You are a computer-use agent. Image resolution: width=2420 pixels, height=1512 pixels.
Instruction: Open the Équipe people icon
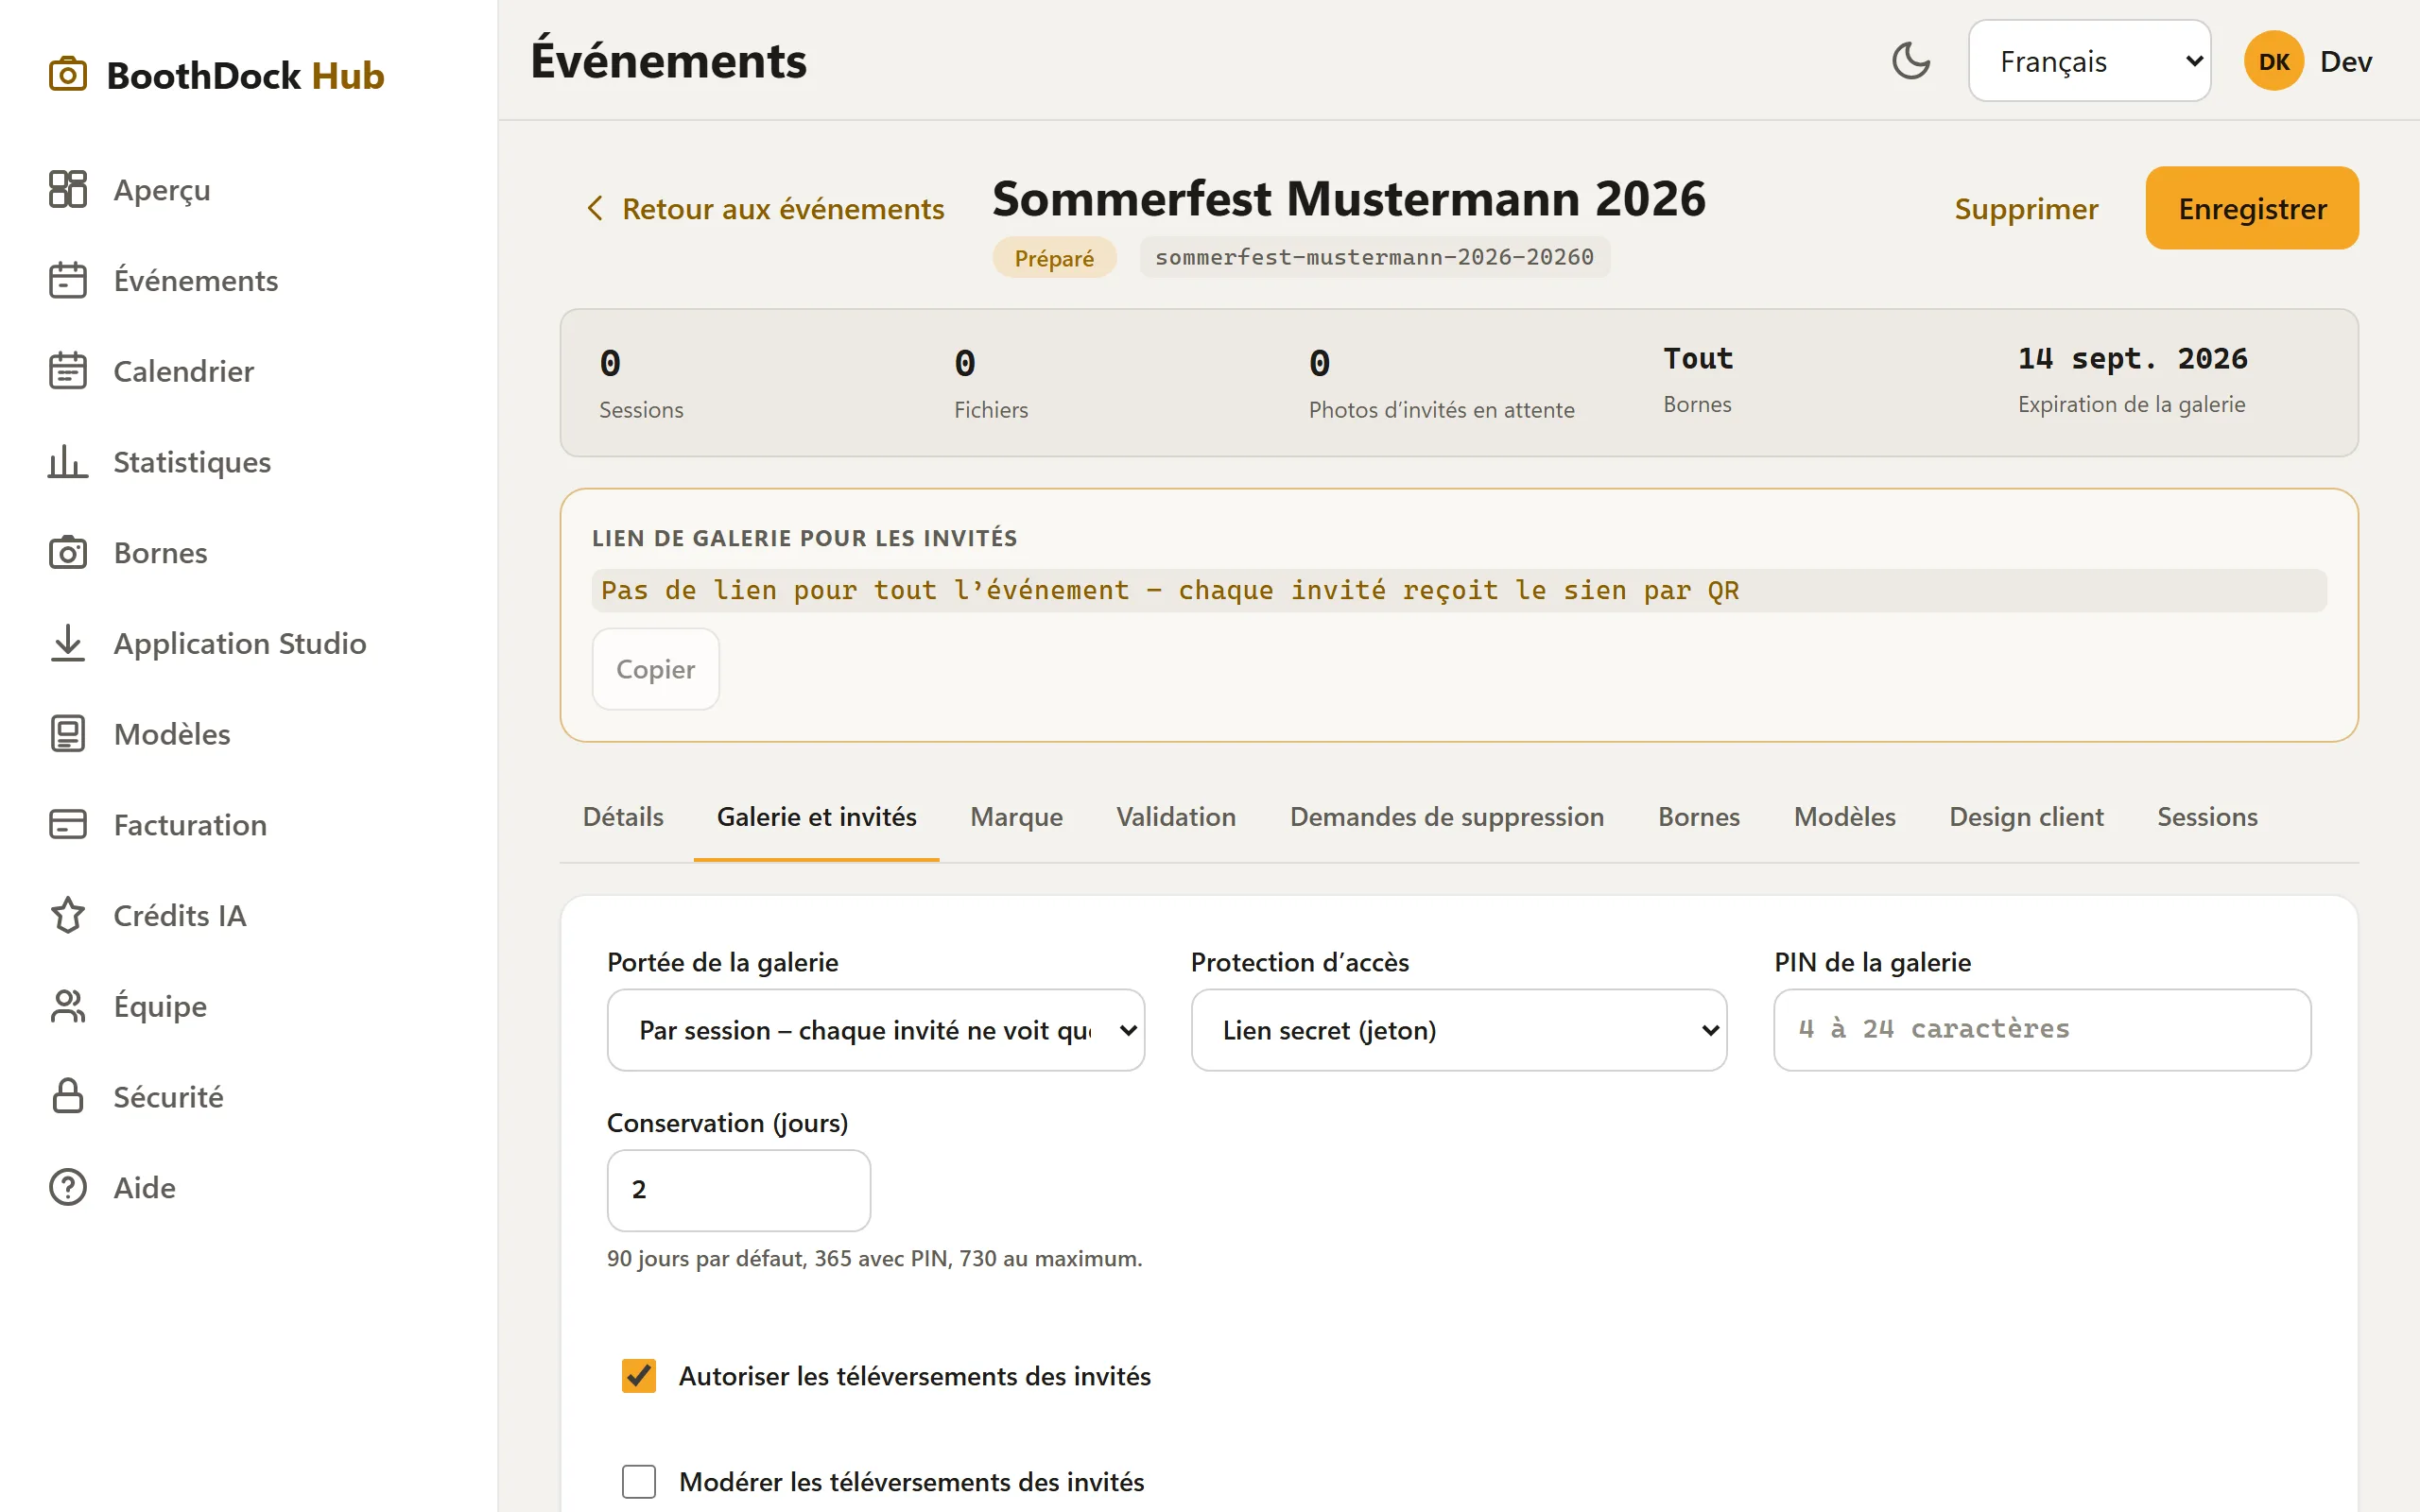click(x=68, y=1006)
